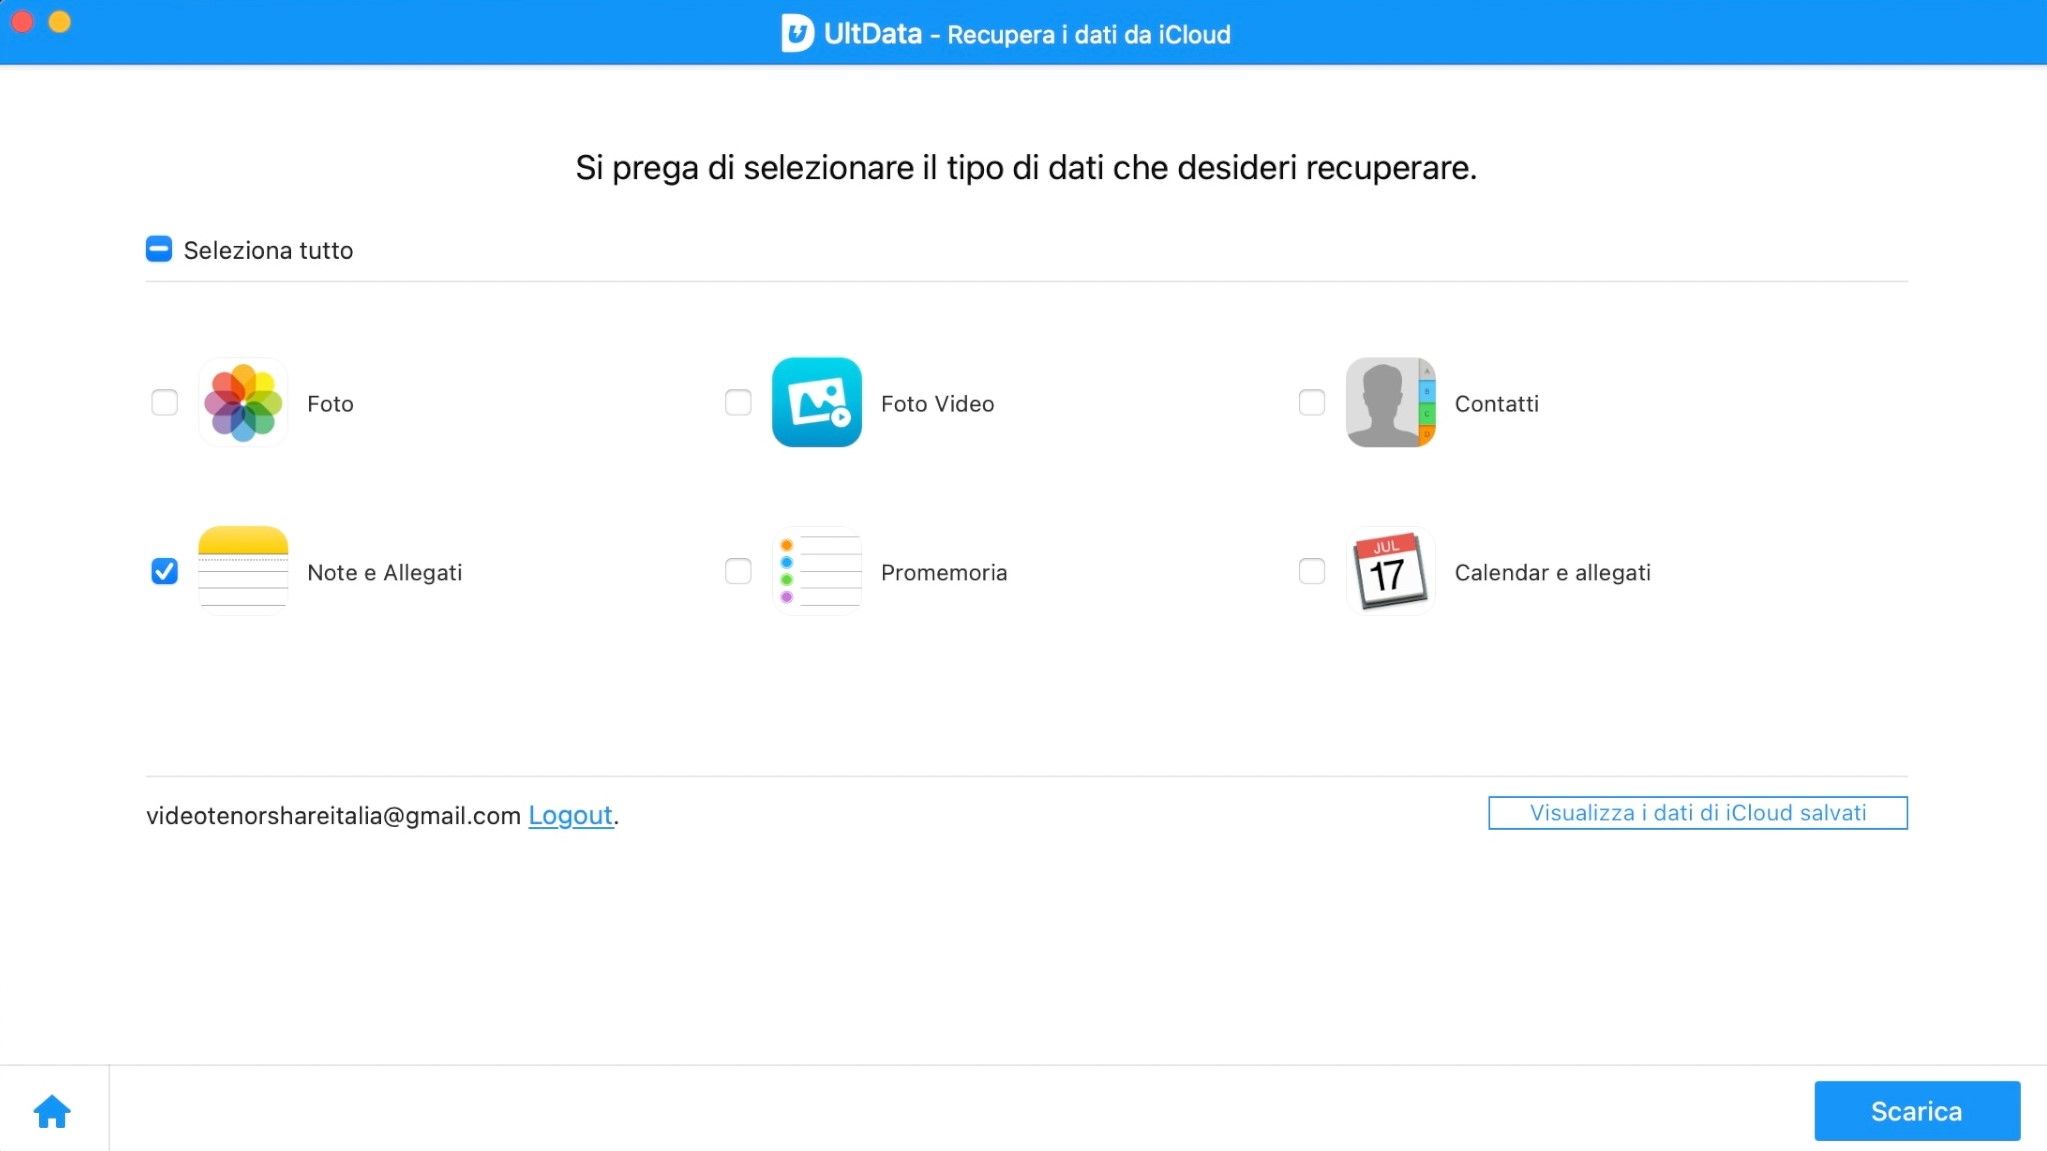Viewport: 2047px width, 1151px height.
Task: Tick the Promemoria checkbox
Action: 738,571
